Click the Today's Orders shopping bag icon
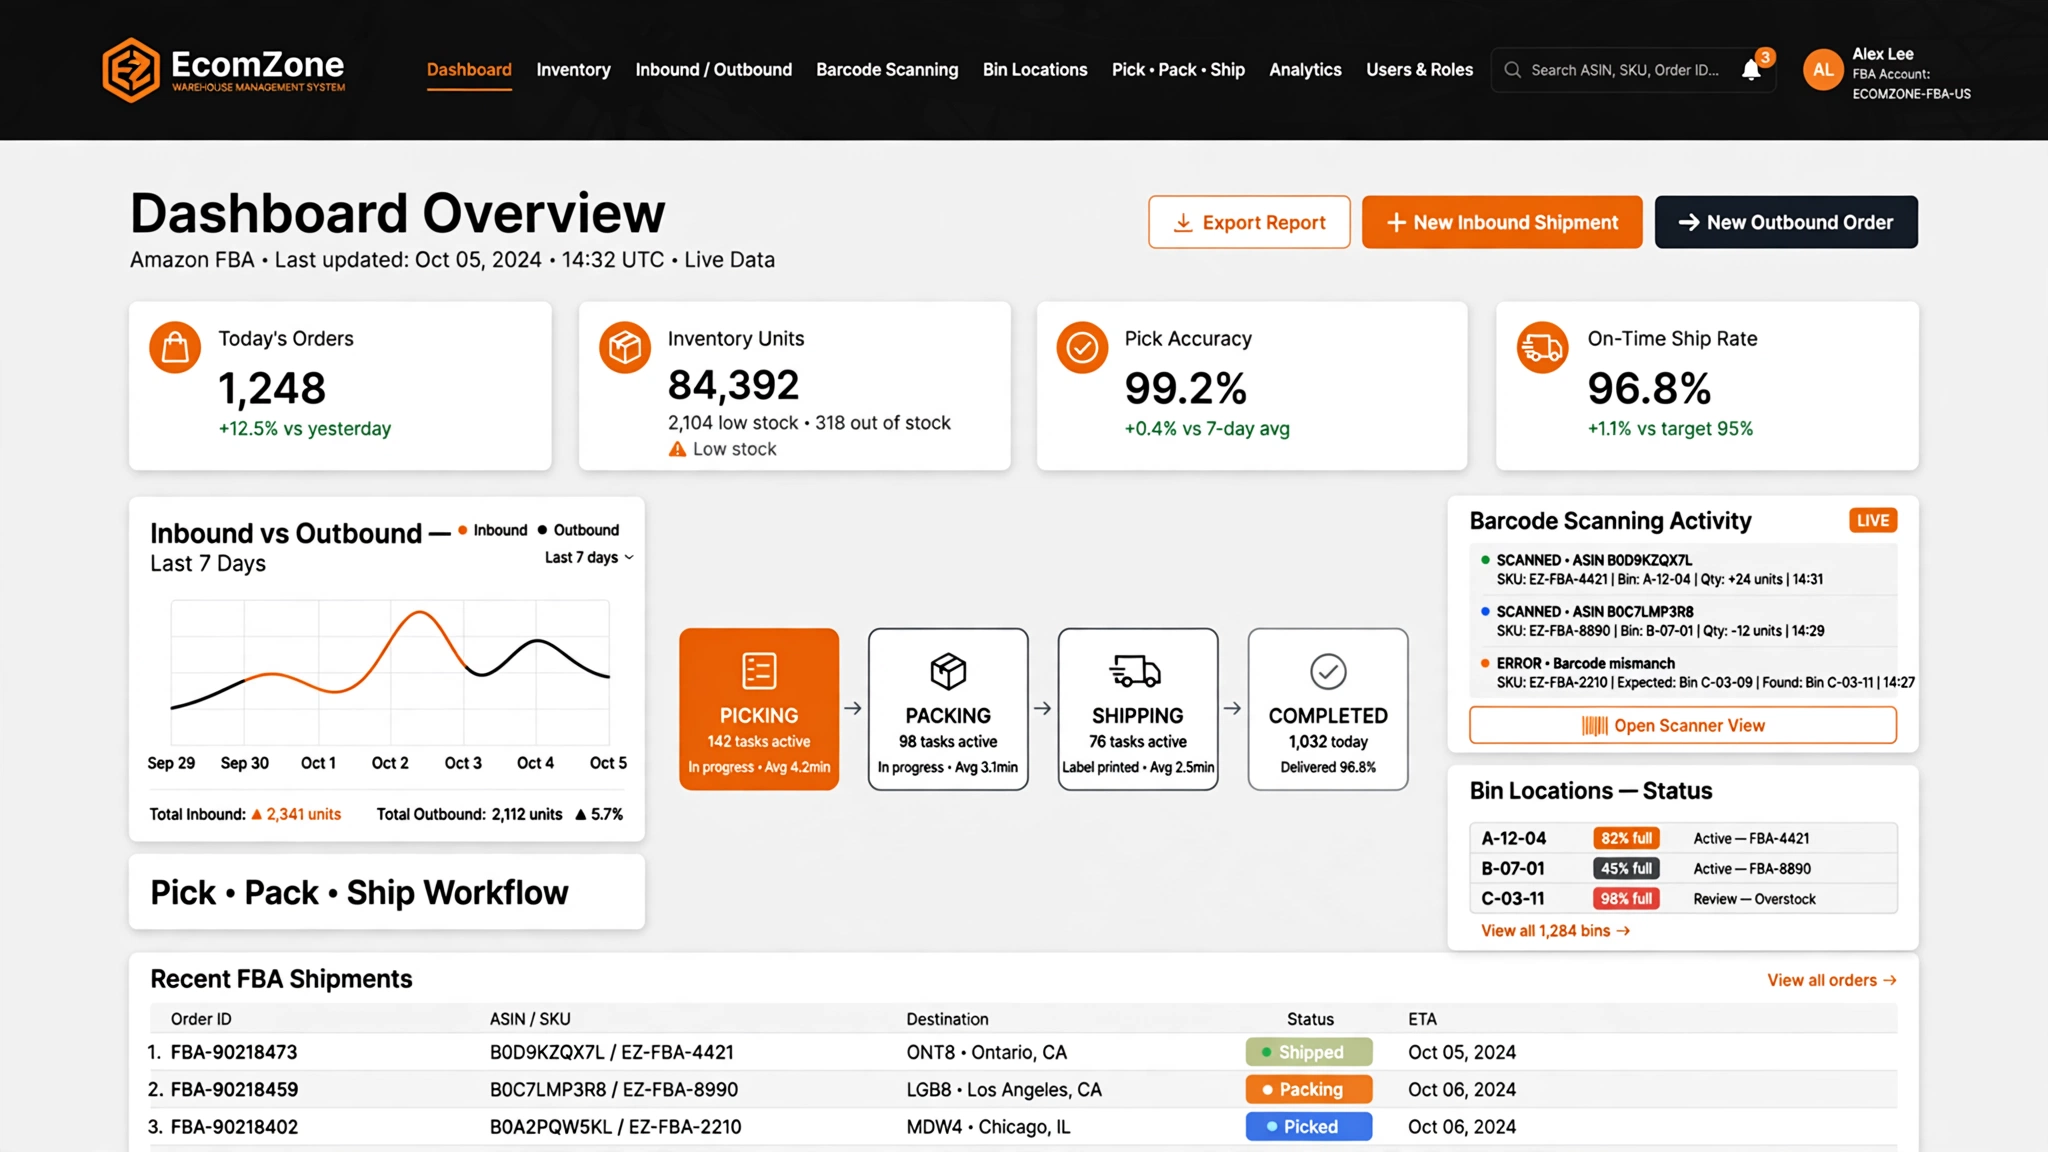2048x1152 pixels. coord(175,347)
